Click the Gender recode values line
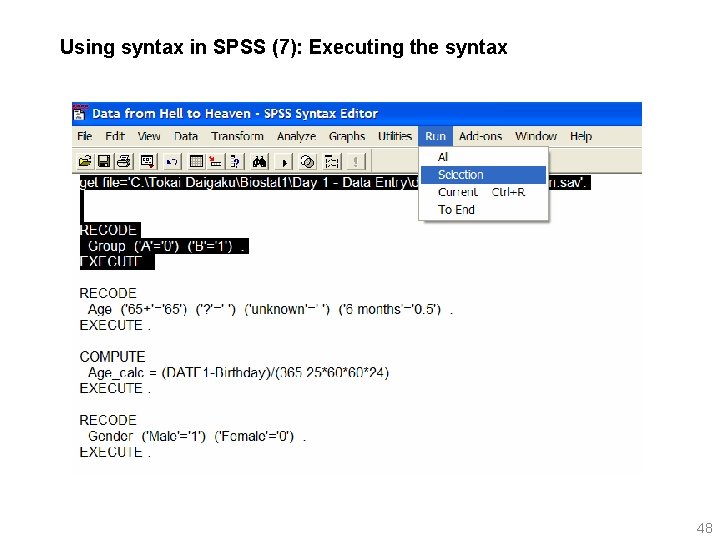This screenshot has height=540, width=720. click(197, 436)
